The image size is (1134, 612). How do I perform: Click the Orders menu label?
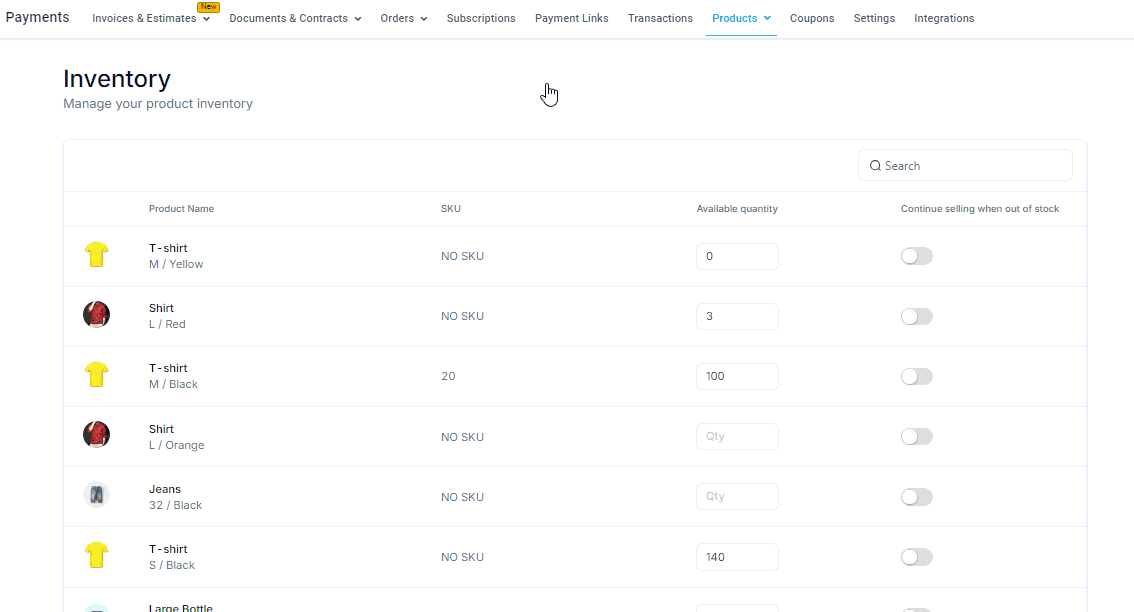coord(397,19)
